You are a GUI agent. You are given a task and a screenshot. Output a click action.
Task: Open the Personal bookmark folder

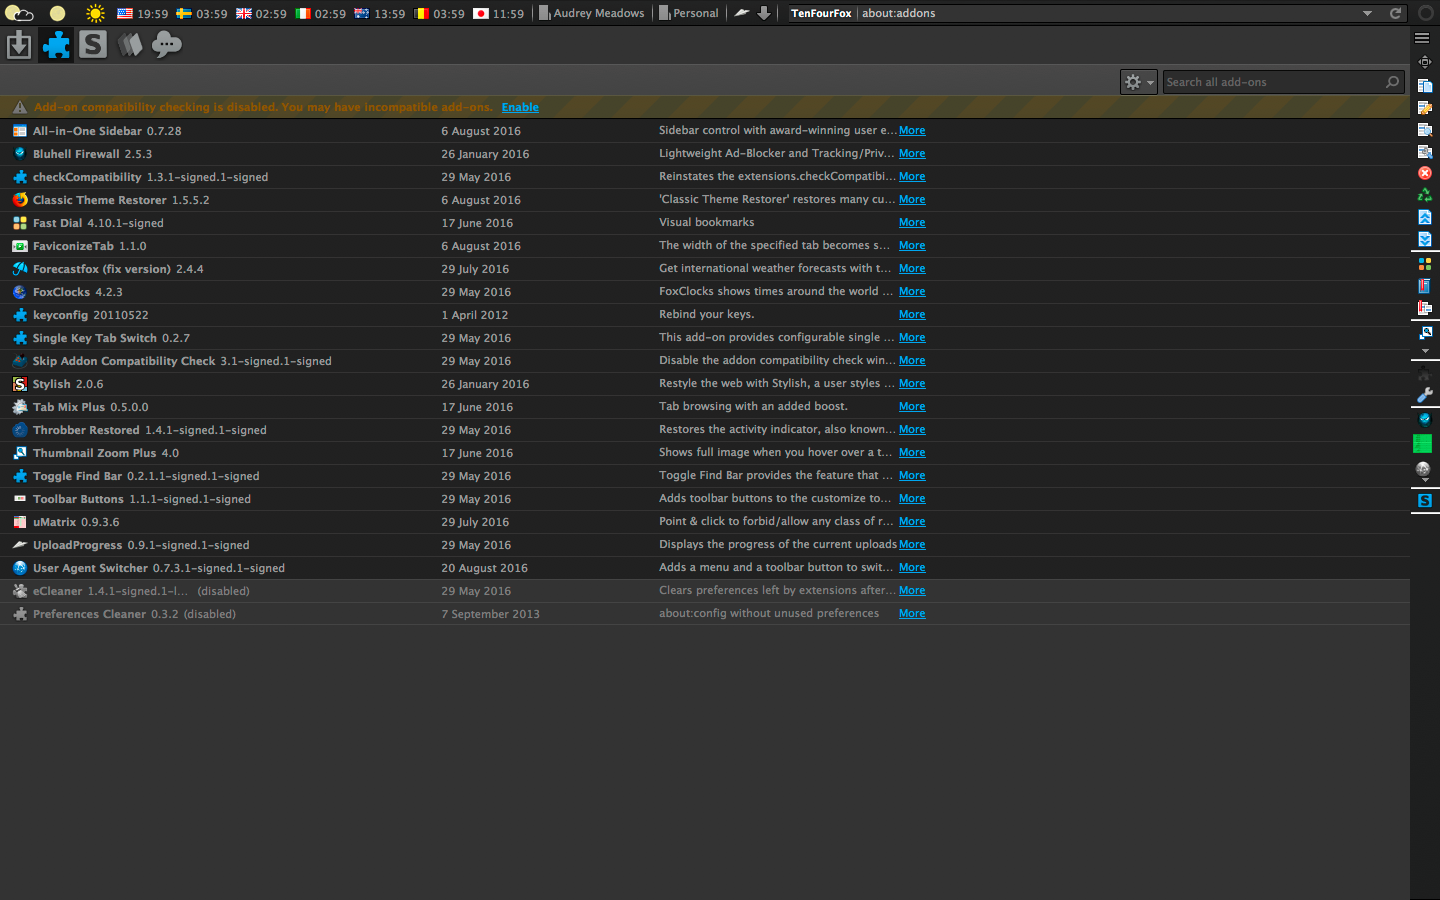coord(688,13)
